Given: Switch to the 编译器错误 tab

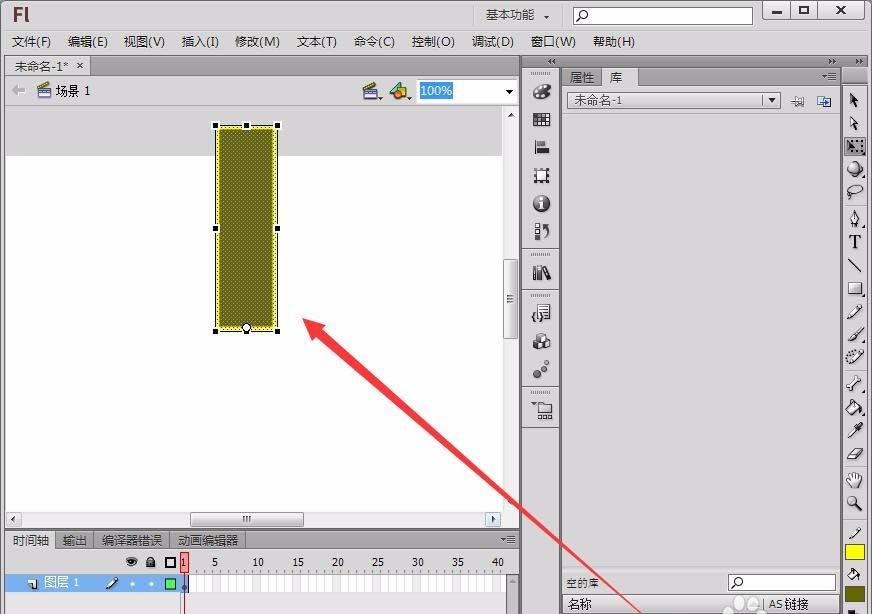Looking at the screenshot, I should 132,541.
